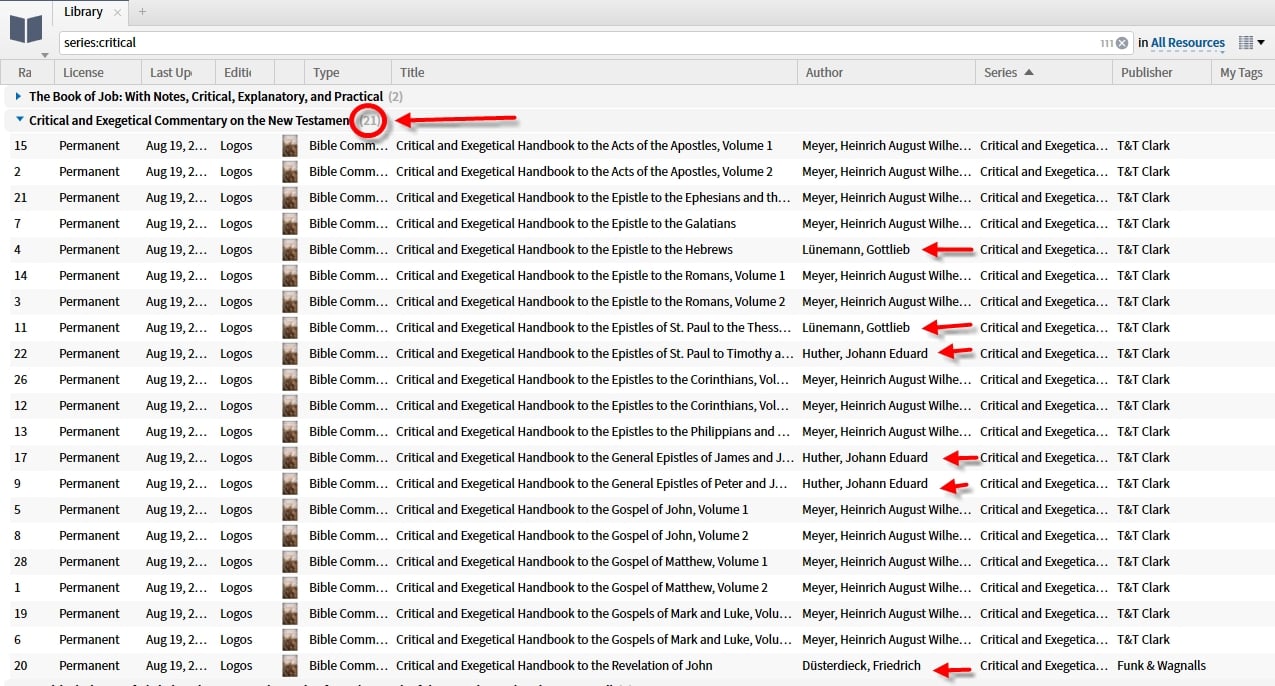This screenshot has height=686, width=1275.
Task: Click cover icon of Epistle to the Hebrews row
Action: pyautogui.click(x=290, y=249)
